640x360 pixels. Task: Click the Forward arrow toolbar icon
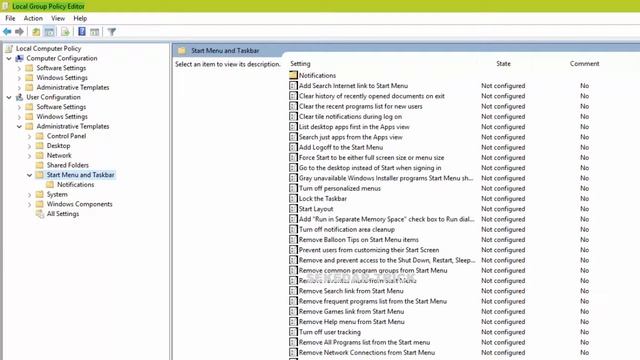19,31
